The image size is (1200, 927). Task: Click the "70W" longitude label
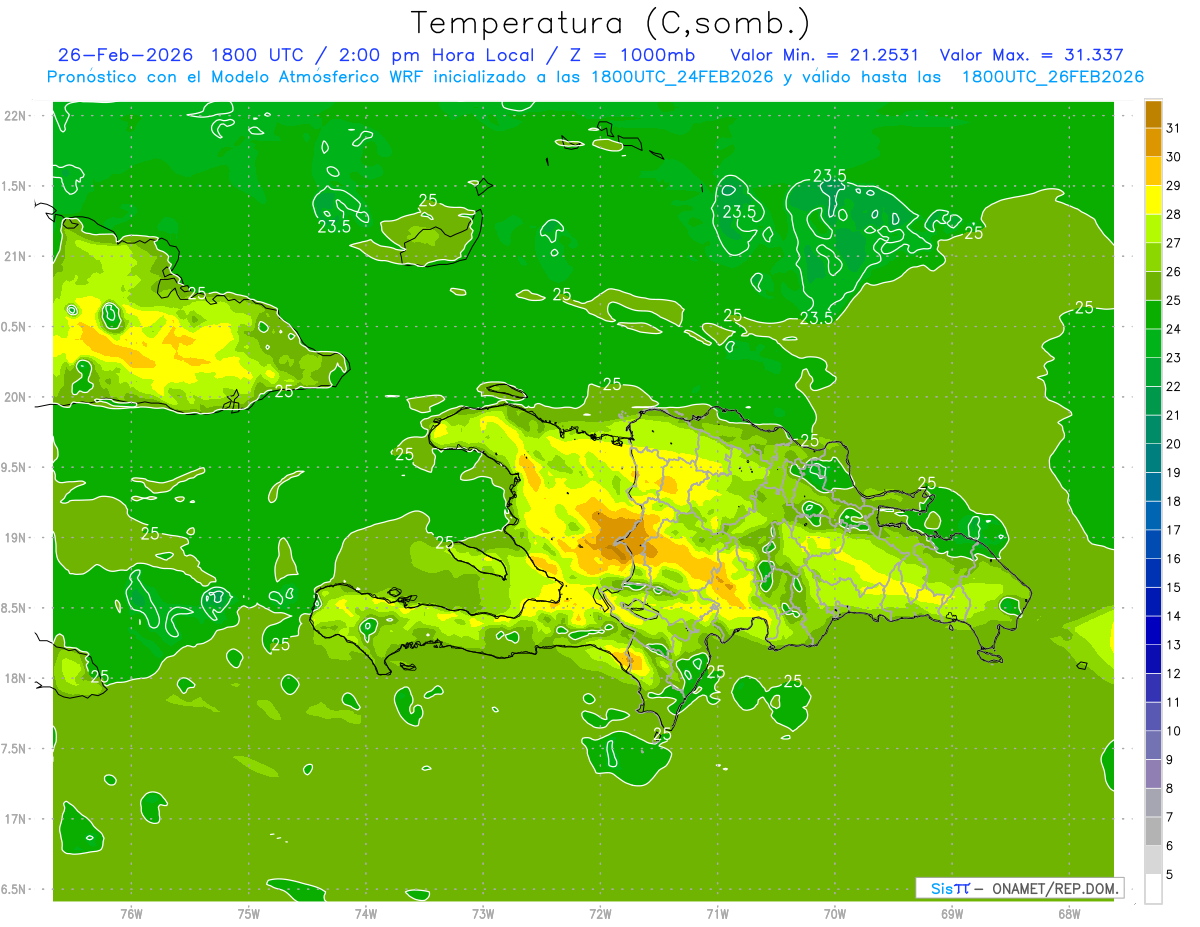tap(835, 913)
